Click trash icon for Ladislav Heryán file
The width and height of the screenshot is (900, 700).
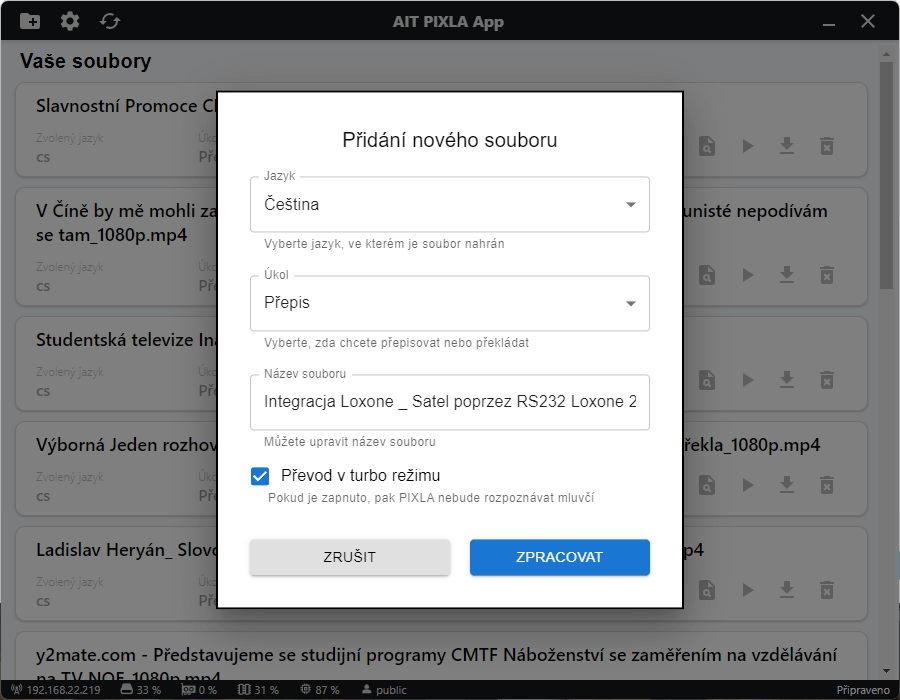pos(827,590)
